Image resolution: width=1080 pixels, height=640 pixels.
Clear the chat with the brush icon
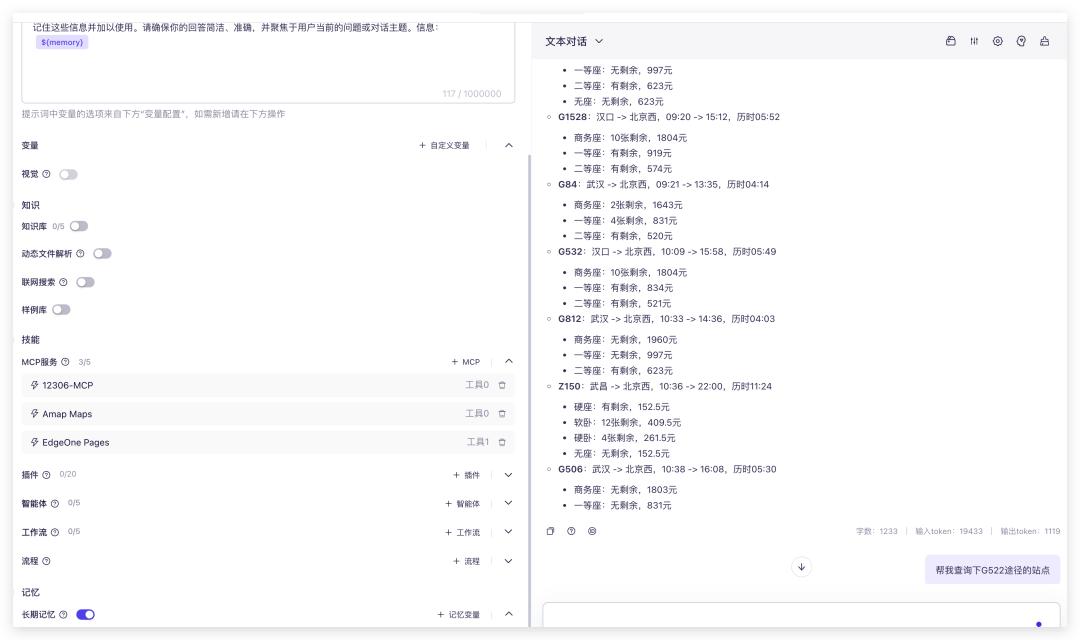tap(1044, 41)
